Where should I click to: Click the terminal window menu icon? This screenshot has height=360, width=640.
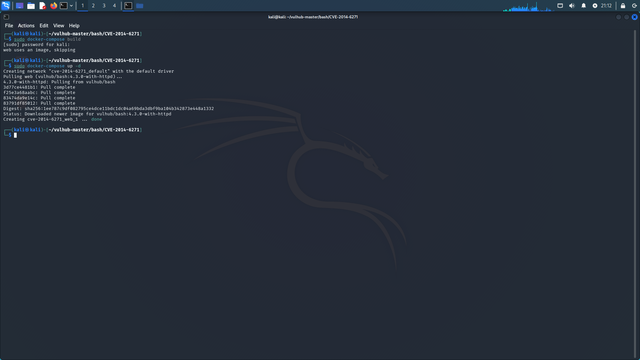point(6,17)
